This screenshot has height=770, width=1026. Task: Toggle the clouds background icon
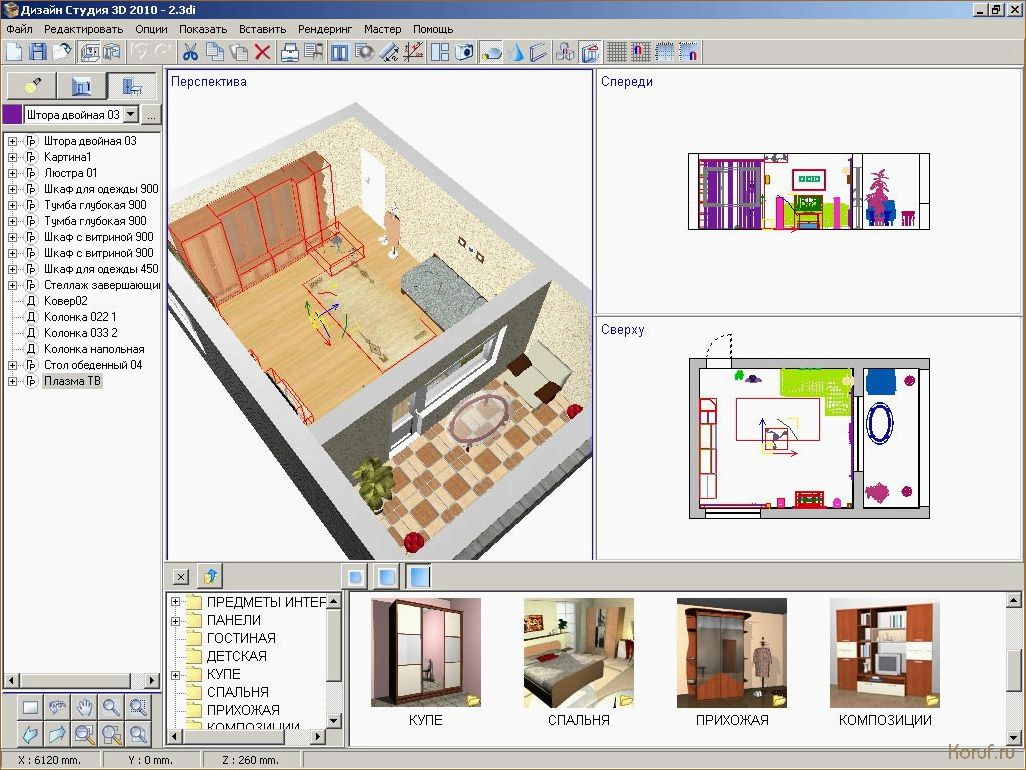(x=491, y=52)
